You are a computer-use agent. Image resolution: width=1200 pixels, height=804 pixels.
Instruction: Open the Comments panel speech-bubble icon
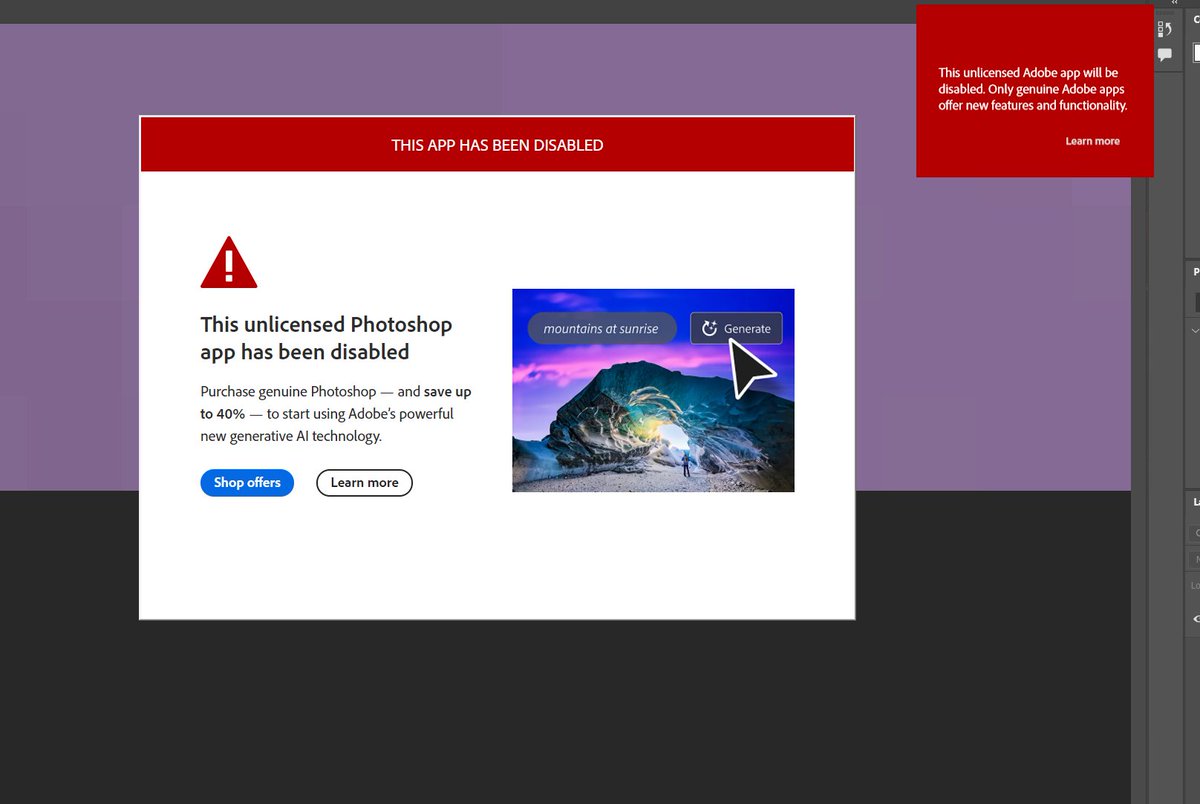(1165, 55)
